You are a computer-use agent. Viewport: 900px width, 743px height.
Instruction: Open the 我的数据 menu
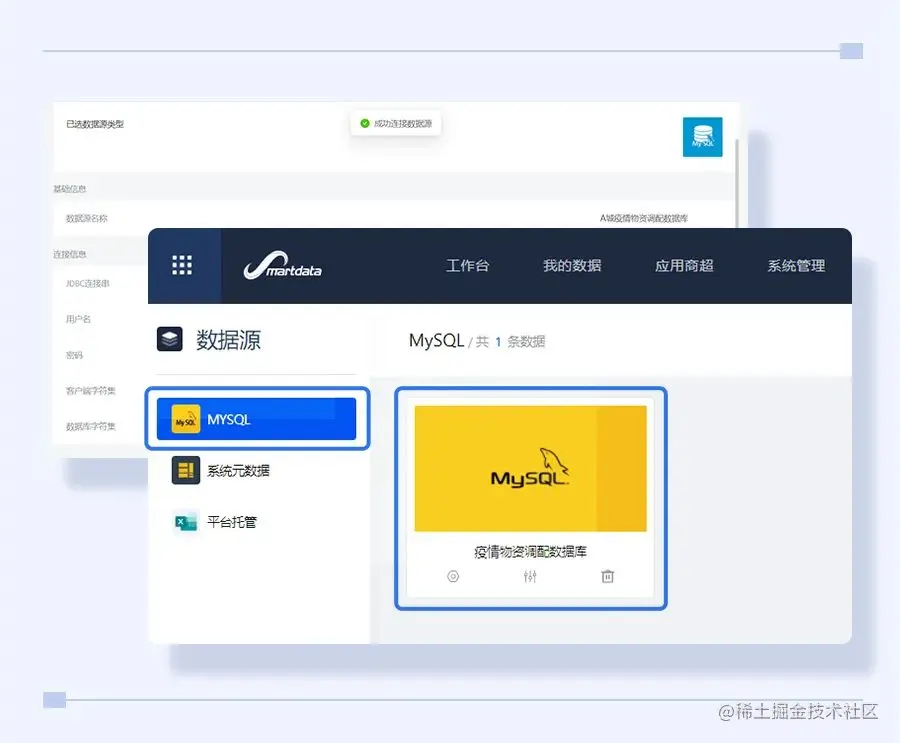[572, 265]
